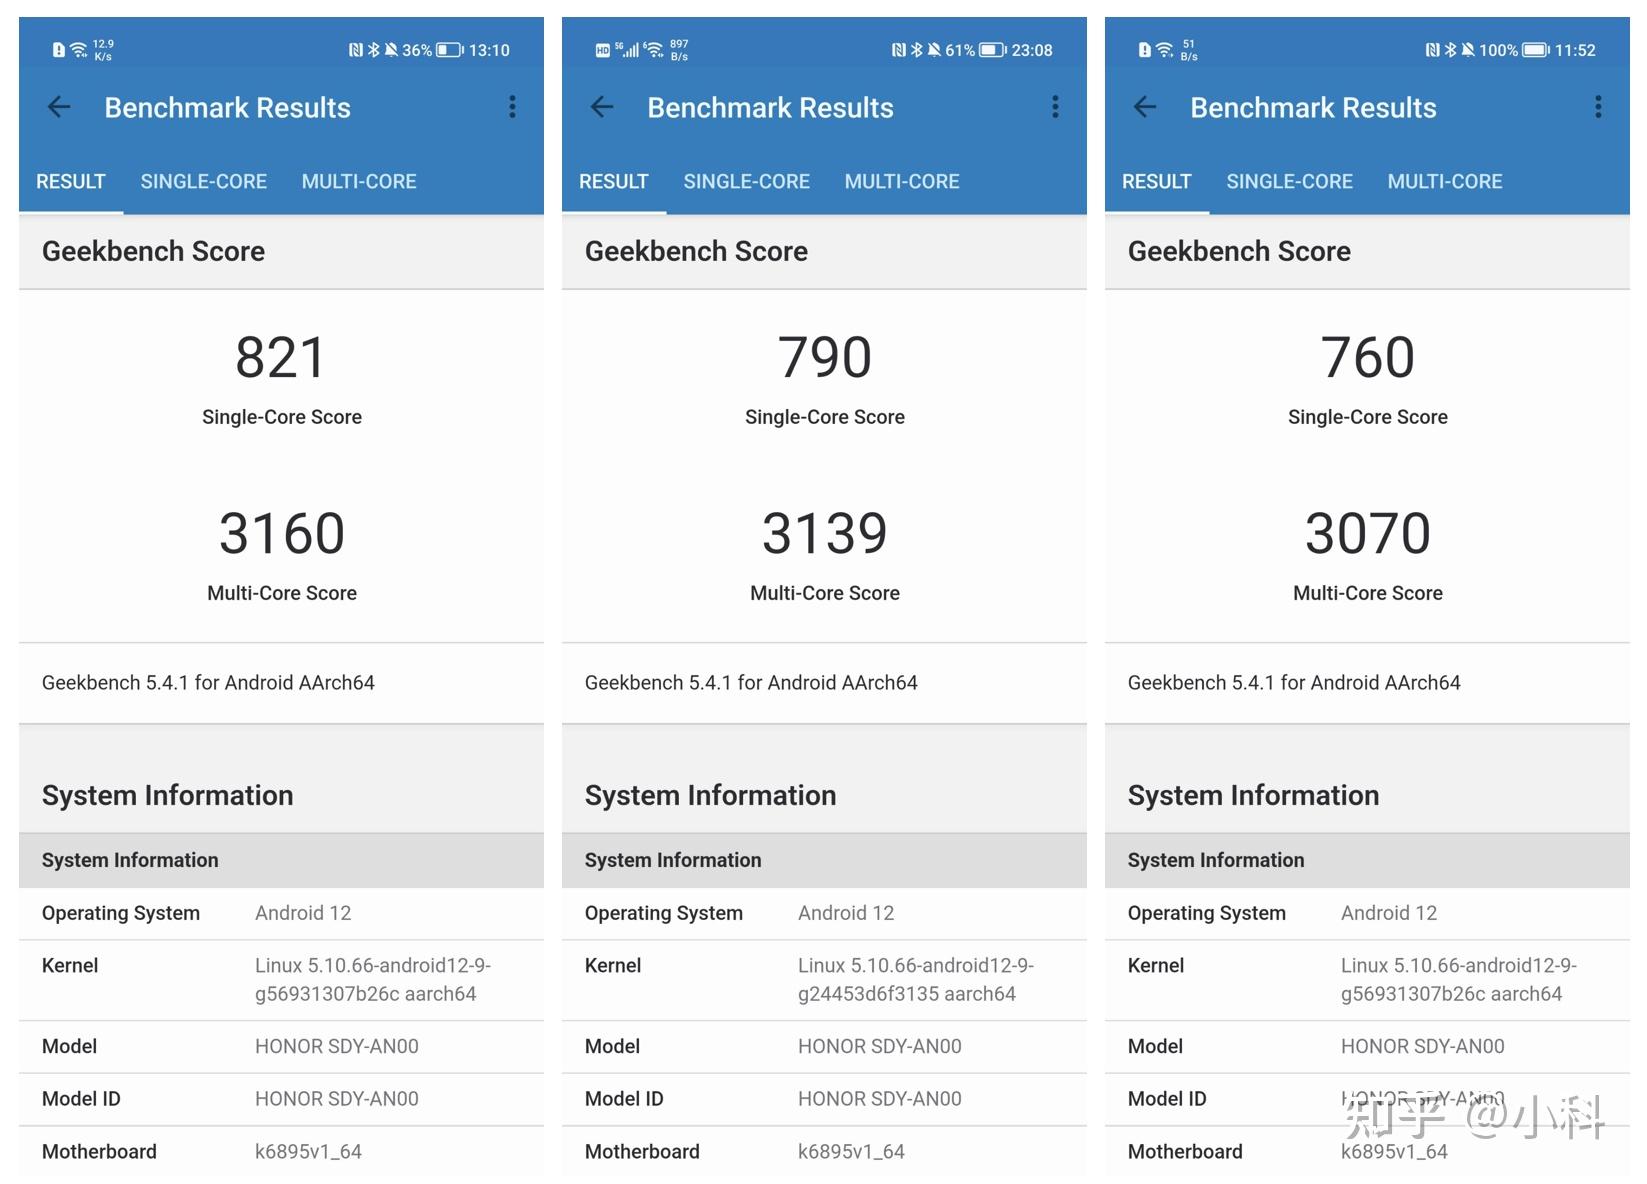Switch to MULTI-CORE tab on the 760 score screen

tap(1445, 181)
